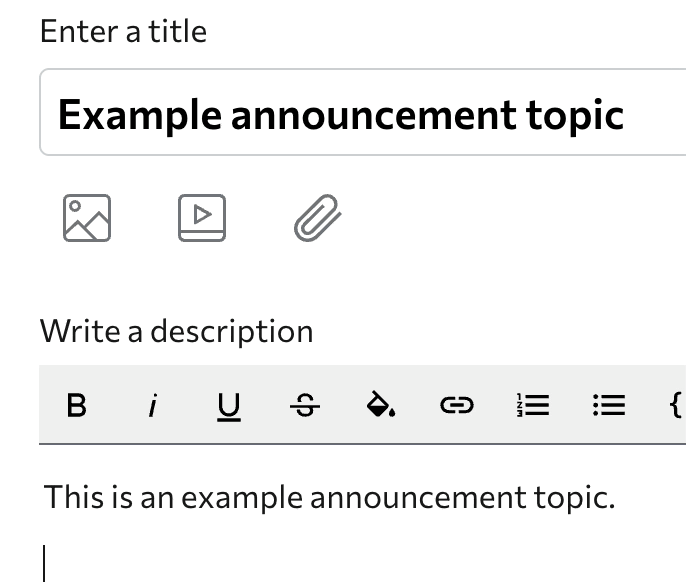Apply underline to the text
Screen dimensions: 686x582
tap(229, 405)
